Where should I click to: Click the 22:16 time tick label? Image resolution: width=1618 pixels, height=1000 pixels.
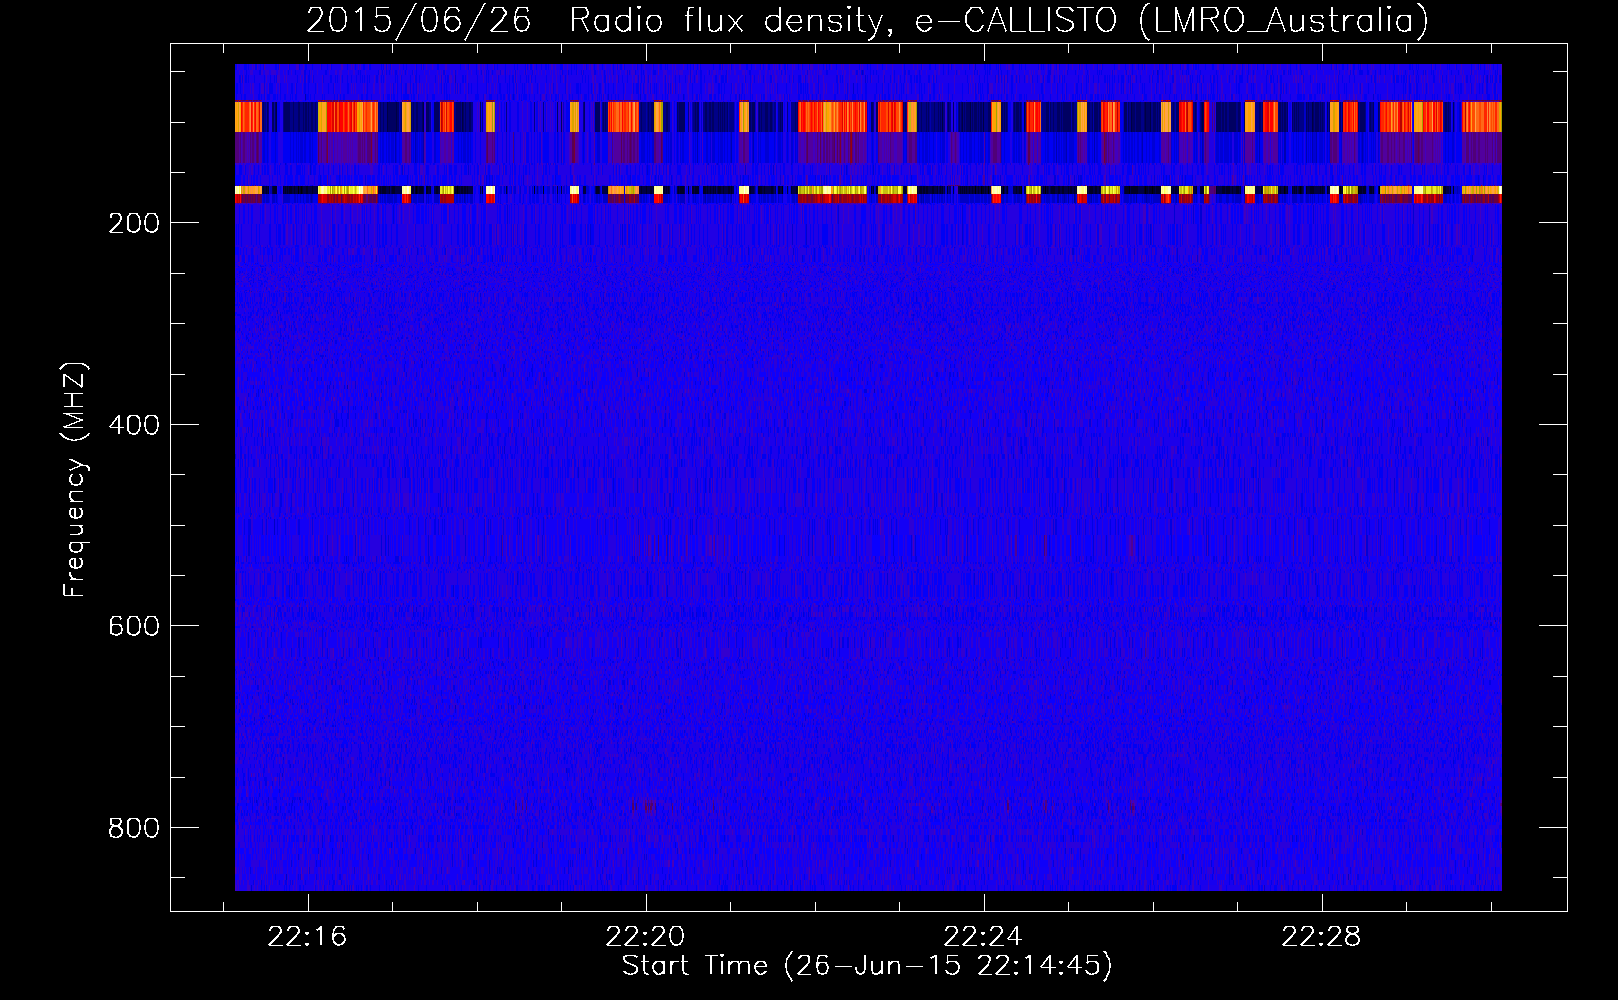(307, 936)
